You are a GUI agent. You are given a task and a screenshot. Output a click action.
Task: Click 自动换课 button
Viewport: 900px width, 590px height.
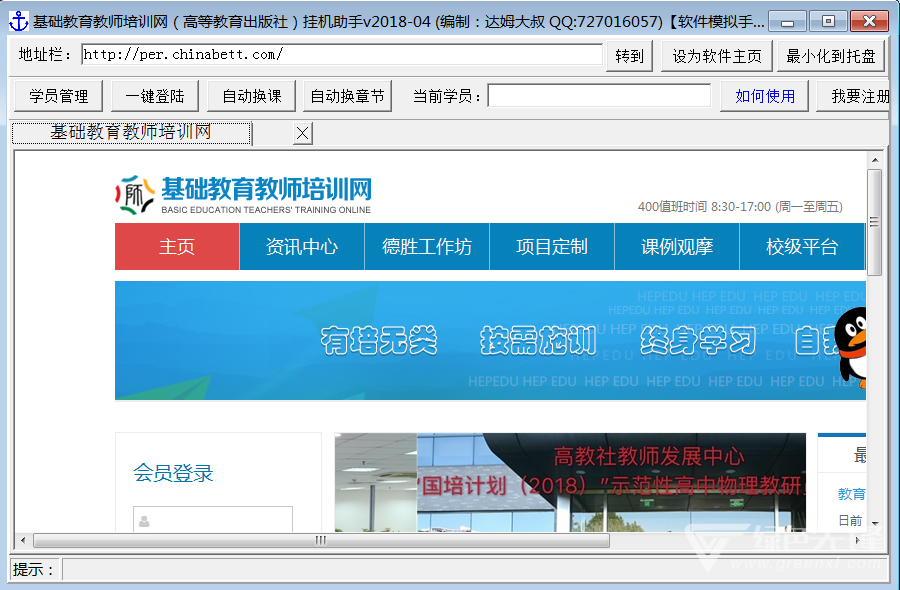[x=251, y=96]
